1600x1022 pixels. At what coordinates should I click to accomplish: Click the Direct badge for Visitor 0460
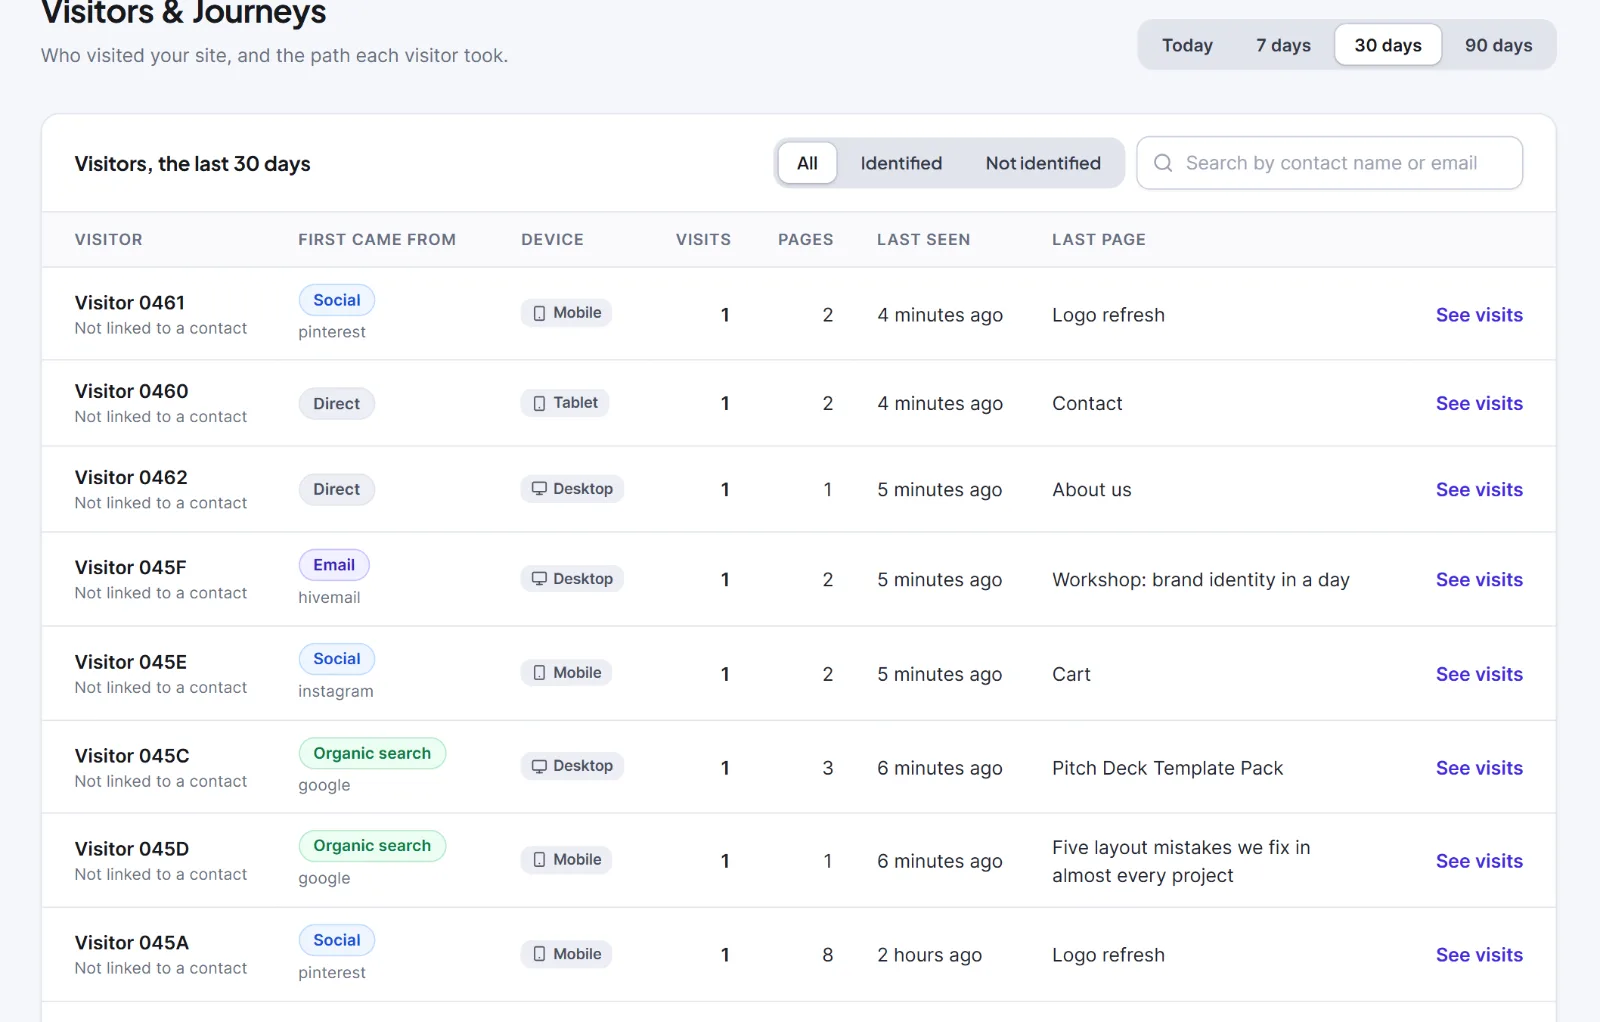pyautogui.click(x=336, y=404)
